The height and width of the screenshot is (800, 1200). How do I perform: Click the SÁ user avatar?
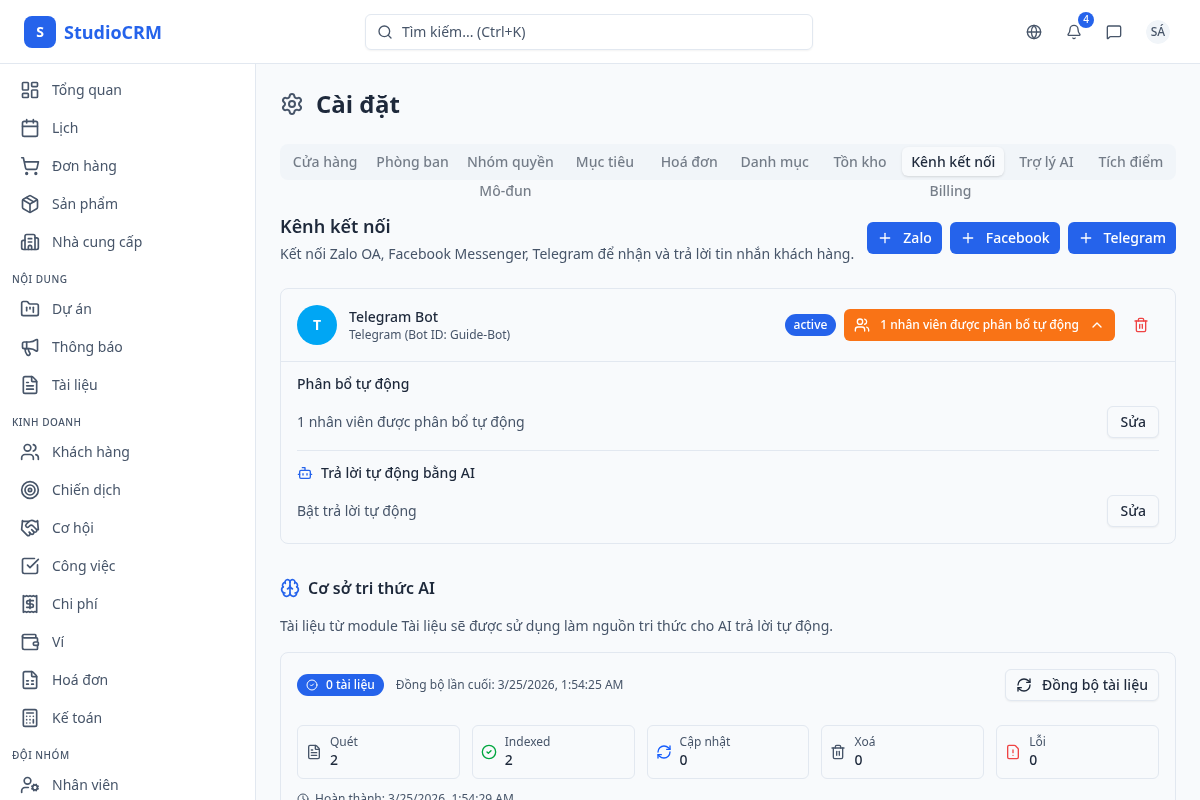click(1157, 31)
